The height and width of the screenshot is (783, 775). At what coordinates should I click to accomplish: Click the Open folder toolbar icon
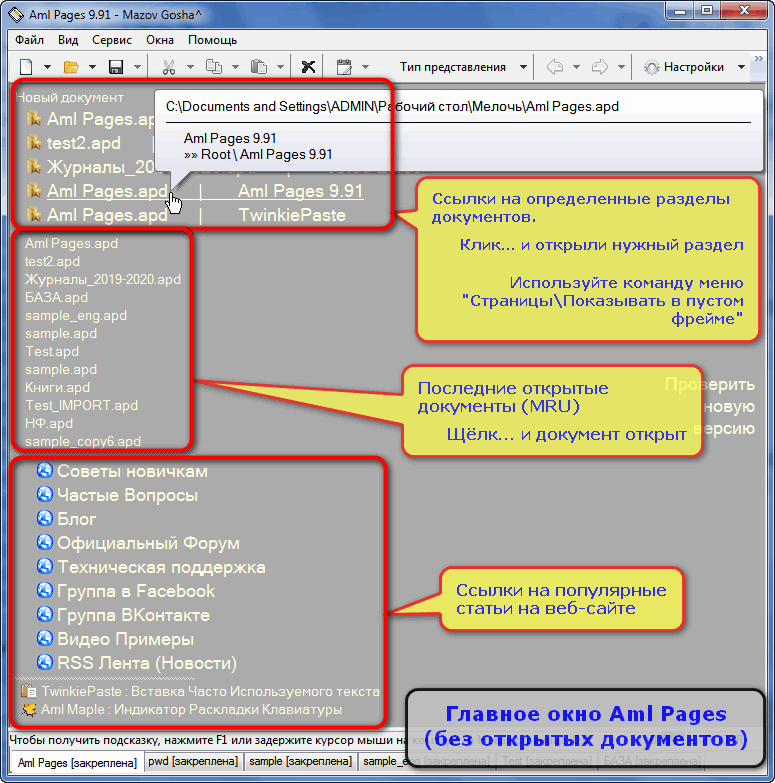pyautogui.click(x=71, y=66)
